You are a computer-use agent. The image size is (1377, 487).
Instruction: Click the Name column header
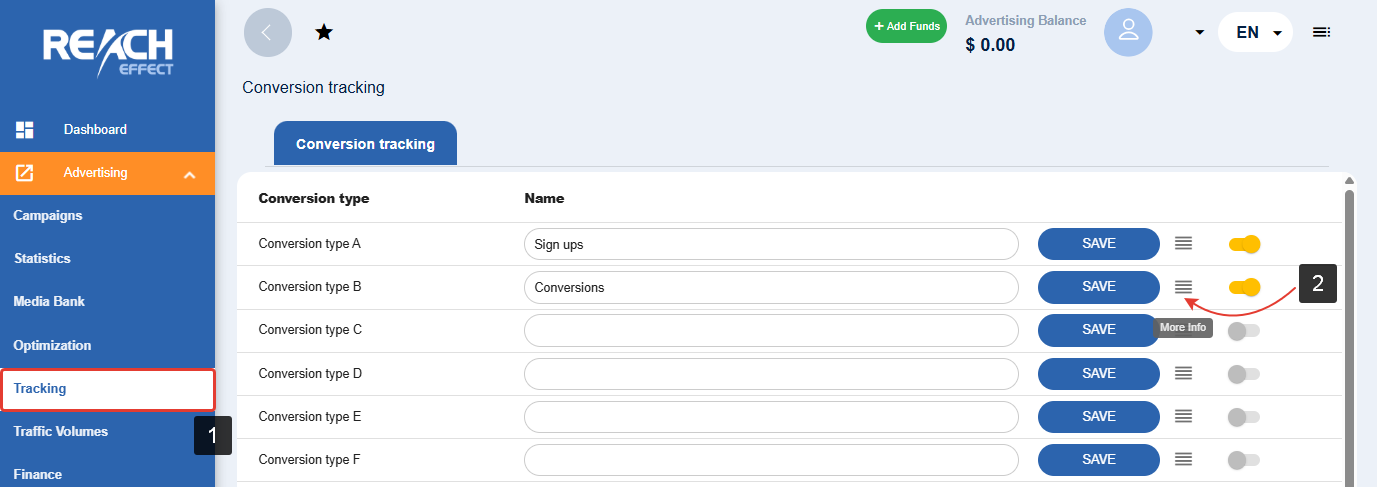click(x=544, y=198)
